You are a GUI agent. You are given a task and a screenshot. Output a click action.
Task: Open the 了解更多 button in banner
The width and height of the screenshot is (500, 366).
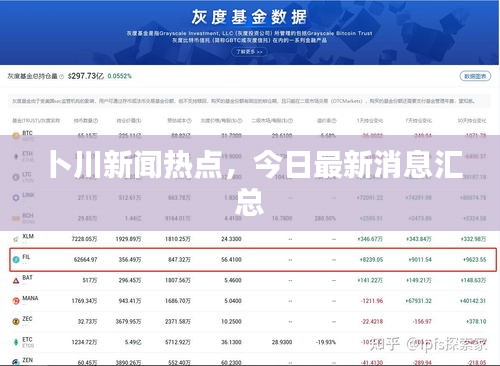tap(249, 52)
